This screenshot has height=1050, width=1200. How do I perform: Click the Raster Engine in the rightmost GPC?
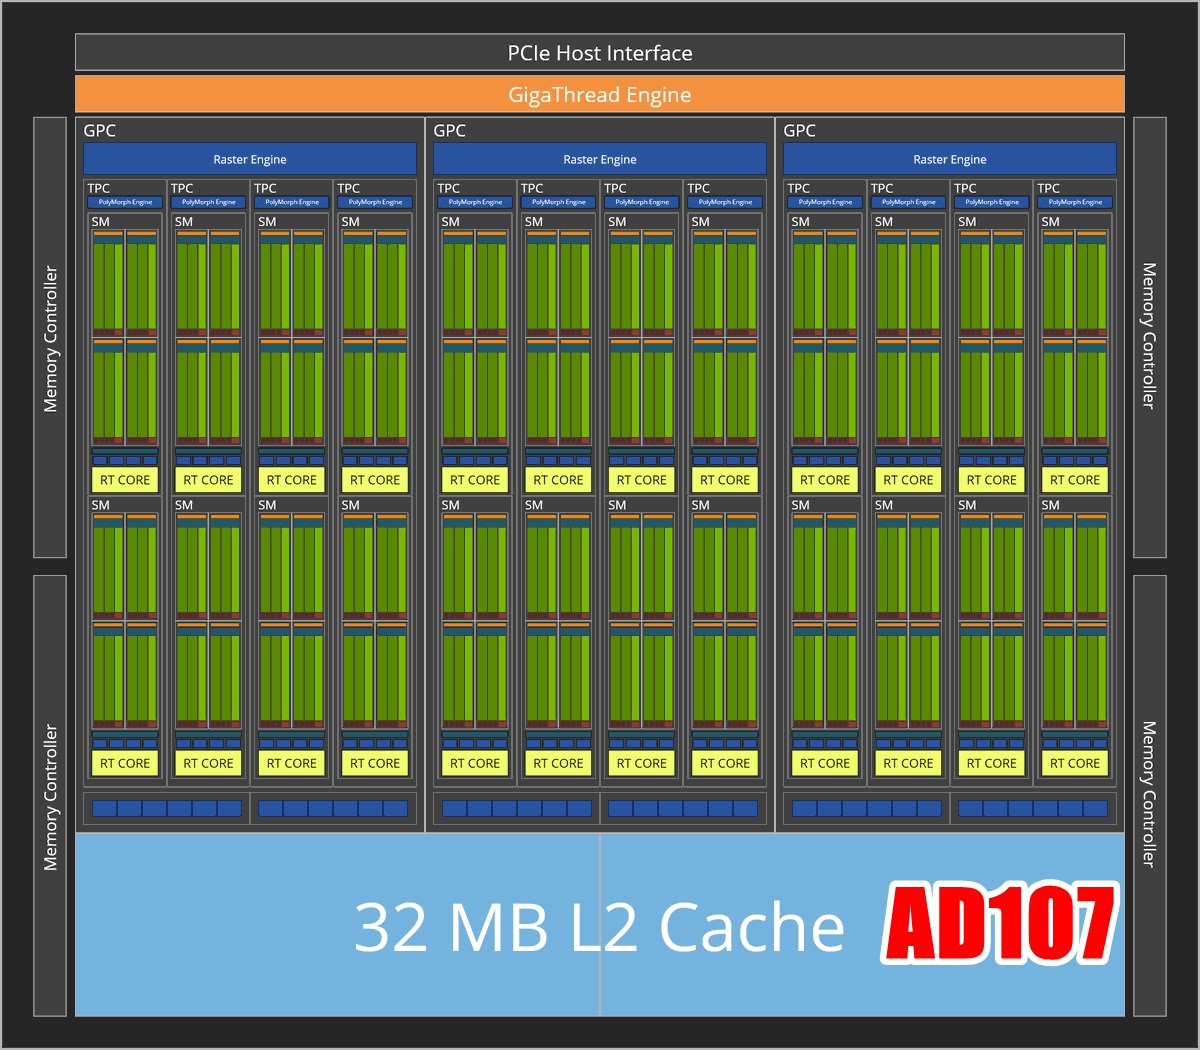click(x=950, y=159)
